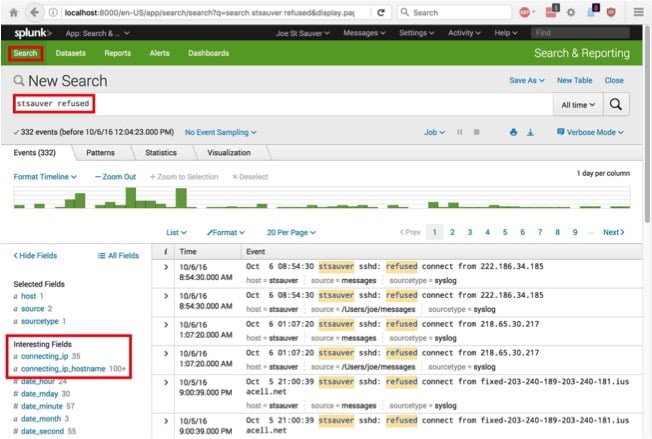Zoom Out the timeline
Screen dimensions: 652x439
(115, 177)
